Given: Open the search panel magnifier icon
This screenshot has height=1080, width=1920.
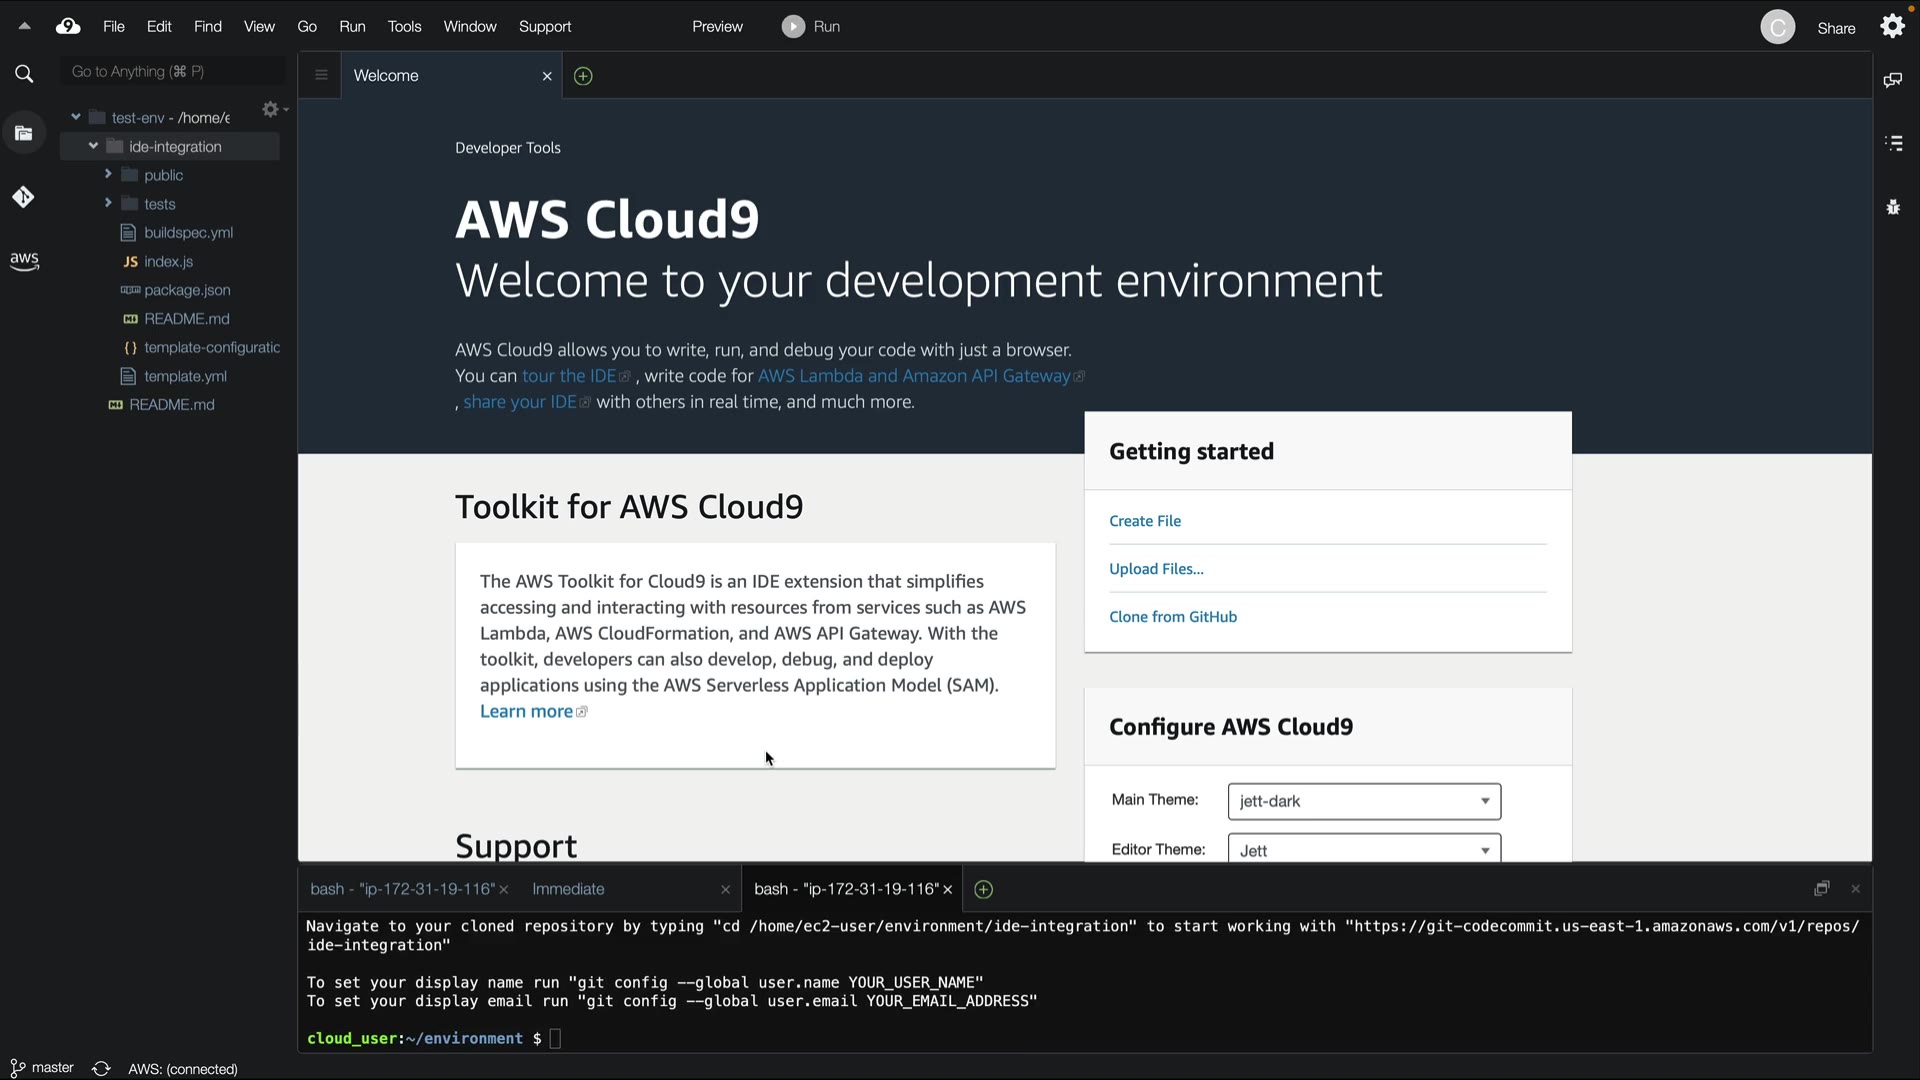Looking at the screenshot, I should pos(24,73).
